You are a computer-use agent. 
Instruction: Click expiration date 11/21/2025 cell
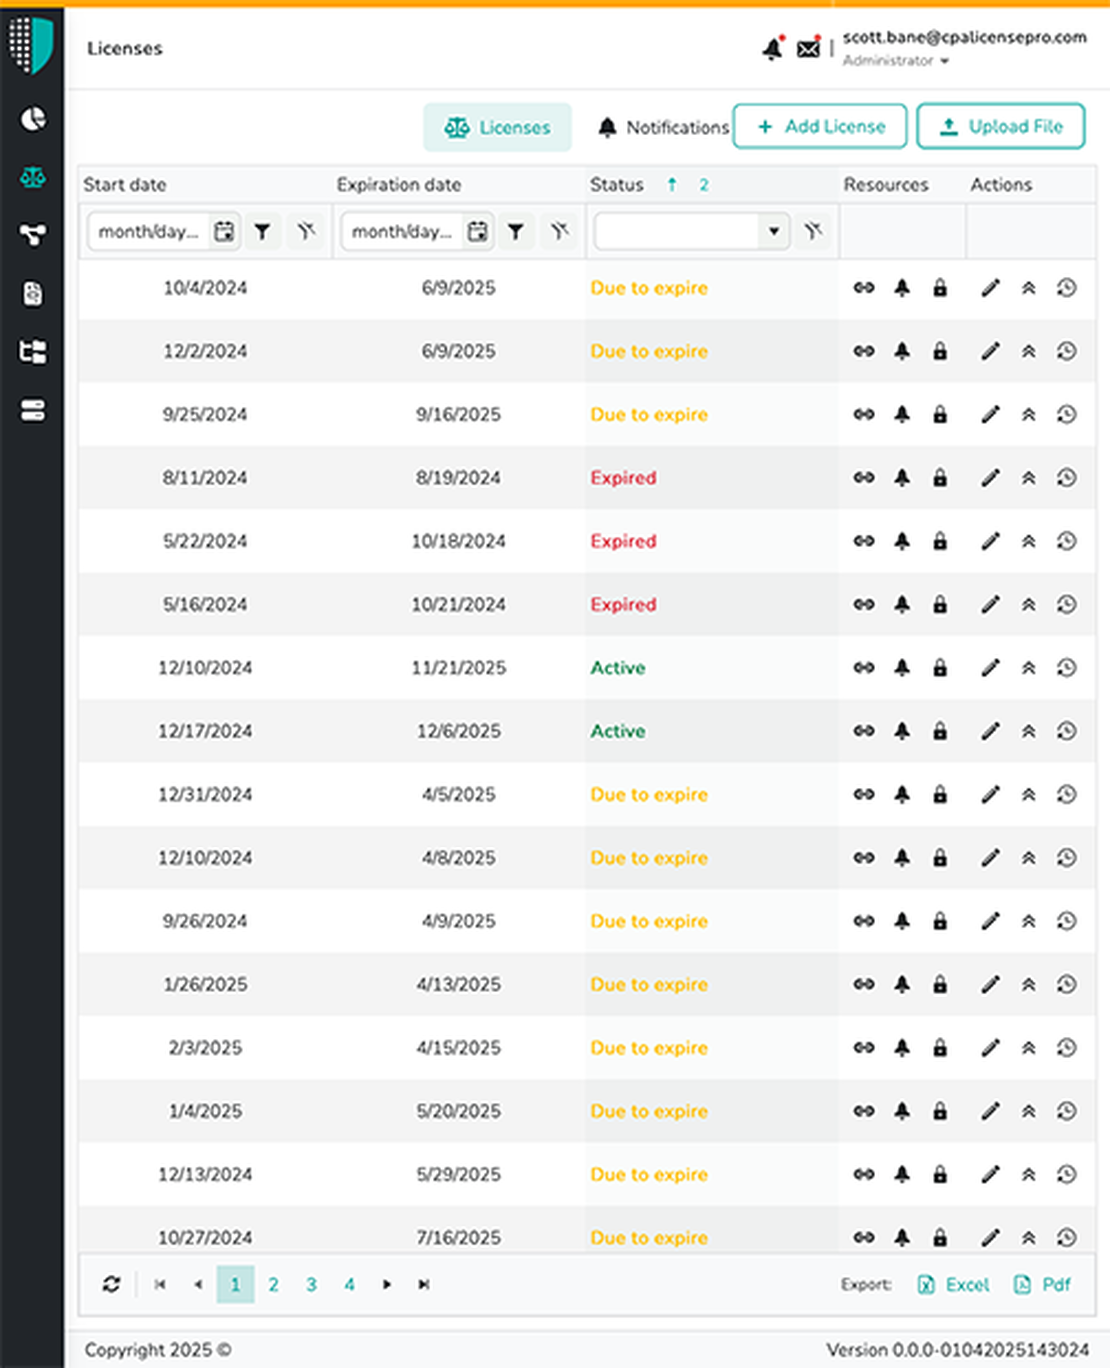[x=459, y=668]
